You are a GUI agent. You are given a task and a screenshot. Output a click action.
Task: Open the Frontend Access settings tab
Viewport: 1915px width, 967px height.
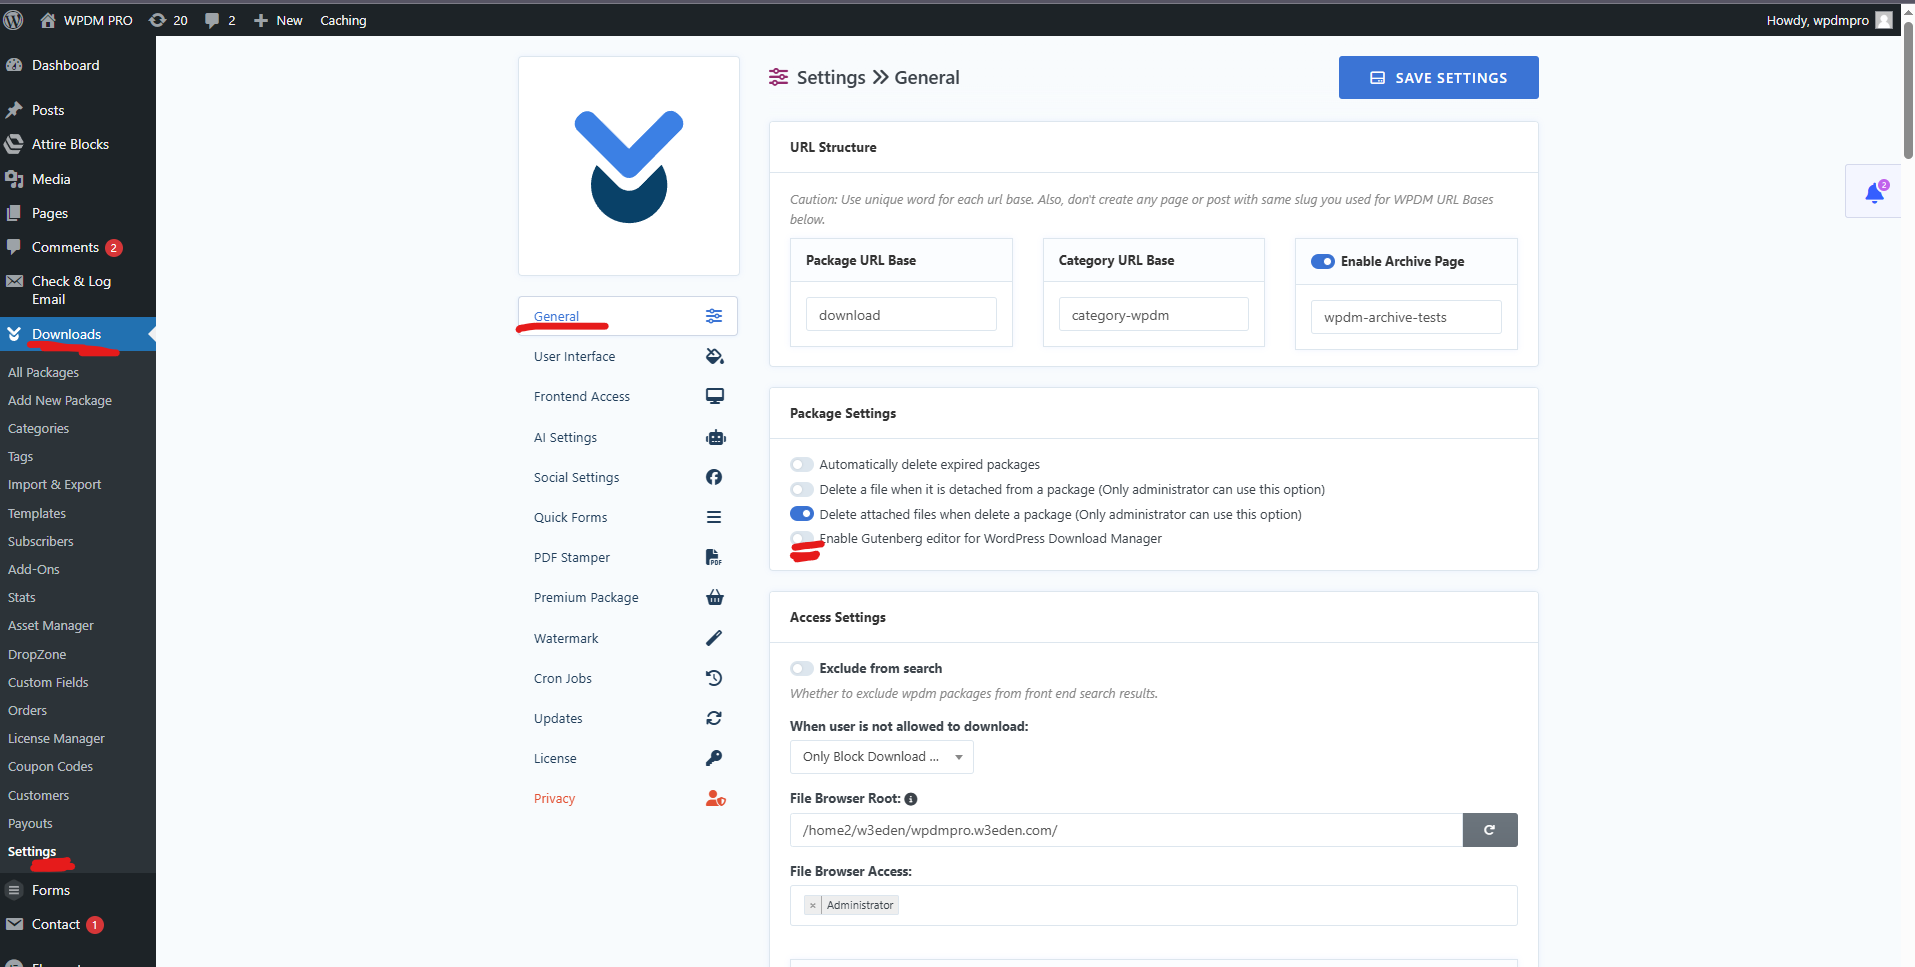click(628, 396)
